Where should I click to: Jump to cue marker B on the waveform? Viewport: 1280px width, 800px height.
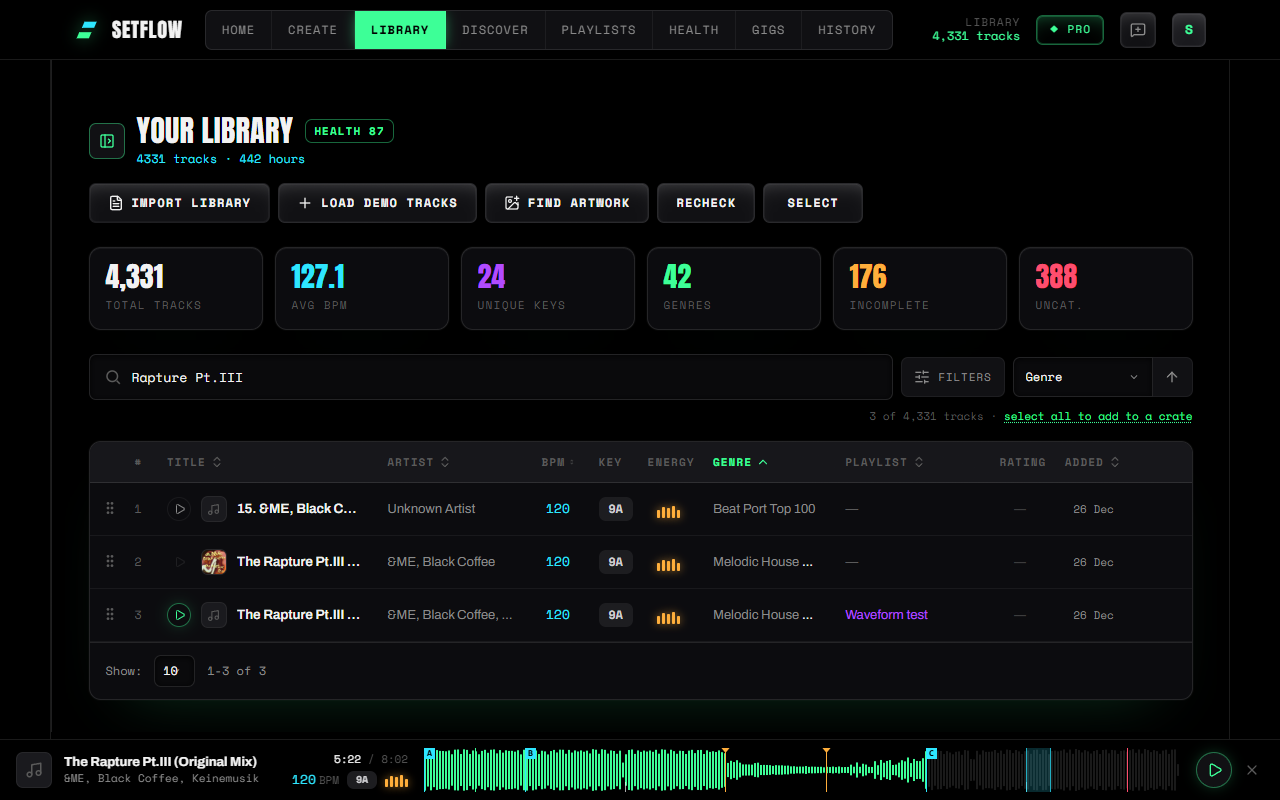(x=530, y=753)
